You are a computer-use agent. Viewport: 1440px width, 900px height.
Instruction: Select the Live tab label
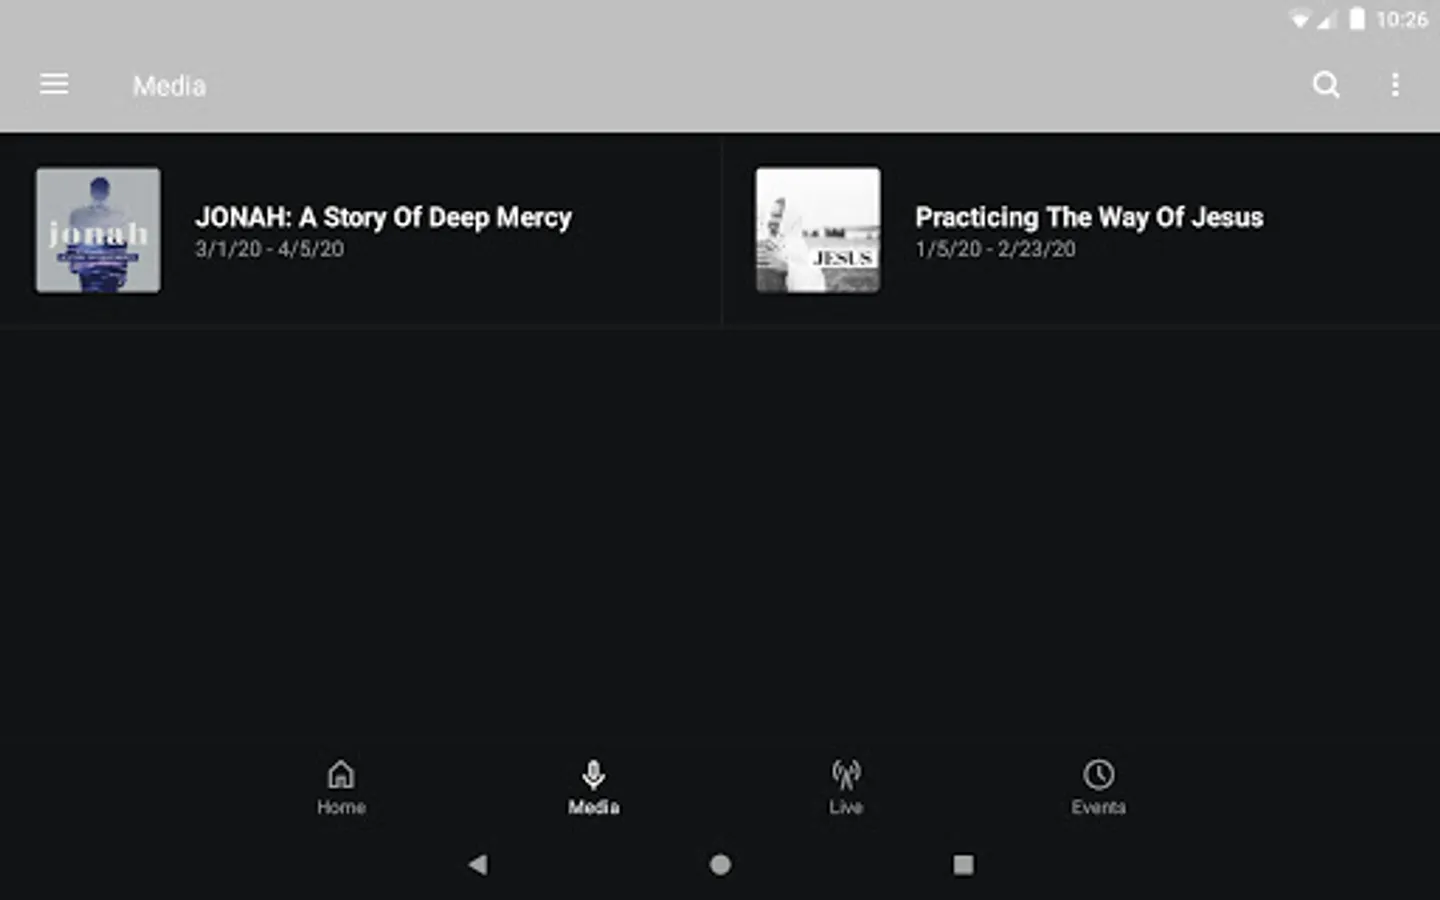pos(846,807)
